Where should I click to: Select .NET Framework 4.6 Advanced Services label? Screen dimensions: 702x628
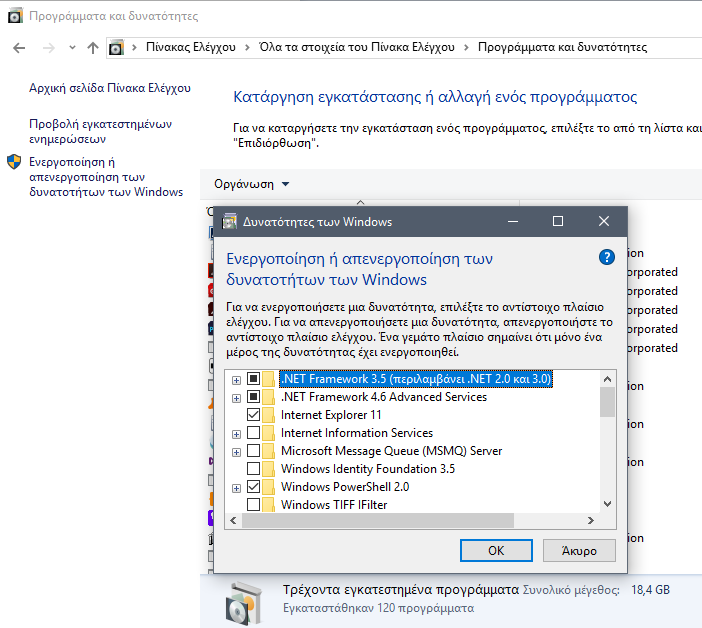384,397
